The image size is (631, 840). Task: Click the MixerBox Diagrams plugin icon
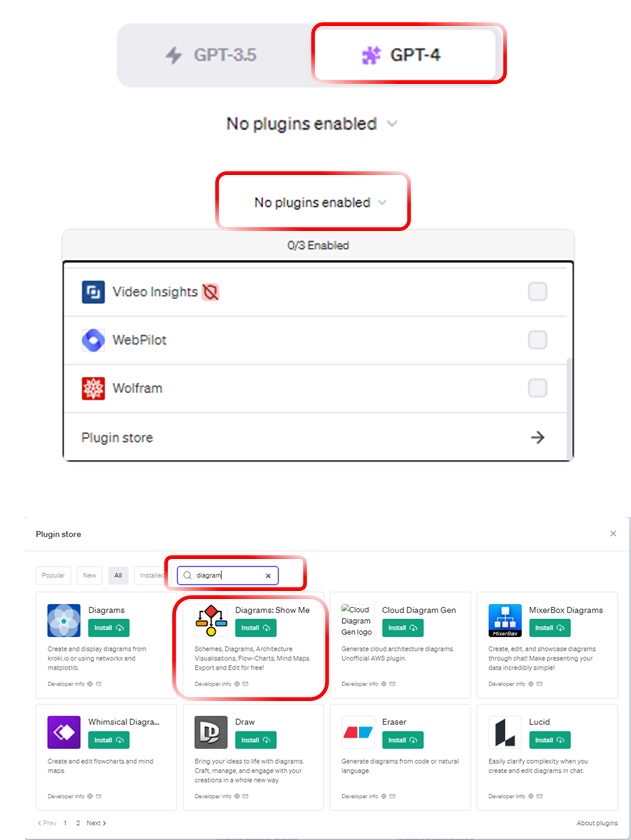coord(505,620)
